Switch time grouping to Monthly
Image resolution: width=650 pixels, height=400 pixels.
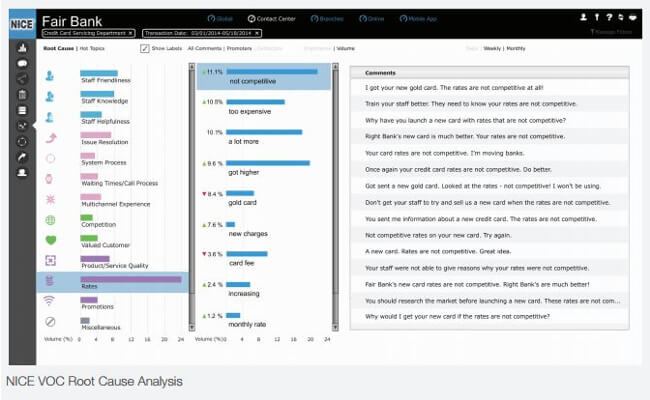pos(516,48)
